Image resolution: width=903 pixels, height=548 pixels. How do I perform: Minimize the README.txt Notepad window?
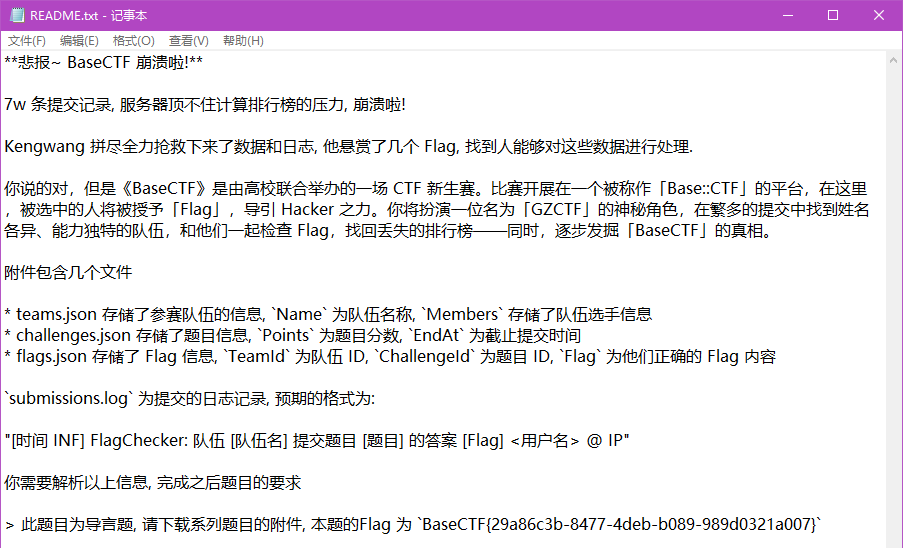786,15
